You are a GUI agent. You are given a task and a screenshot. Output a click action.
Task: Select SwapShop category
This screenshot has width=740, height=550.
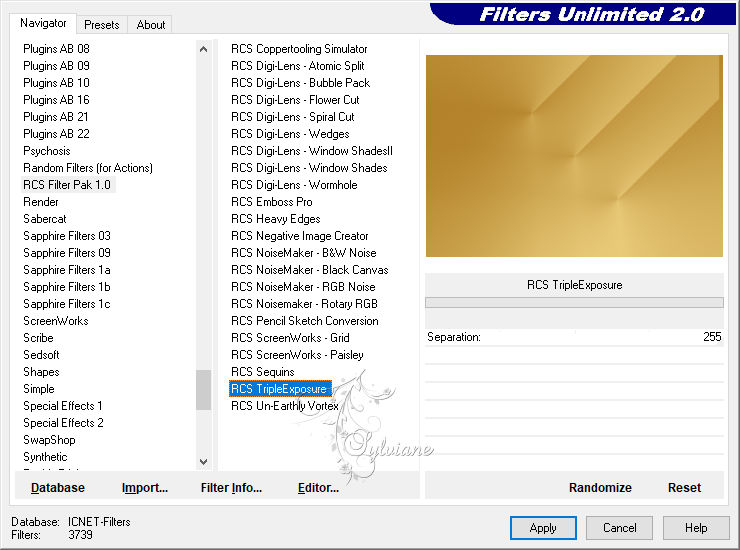click(49, 440)
